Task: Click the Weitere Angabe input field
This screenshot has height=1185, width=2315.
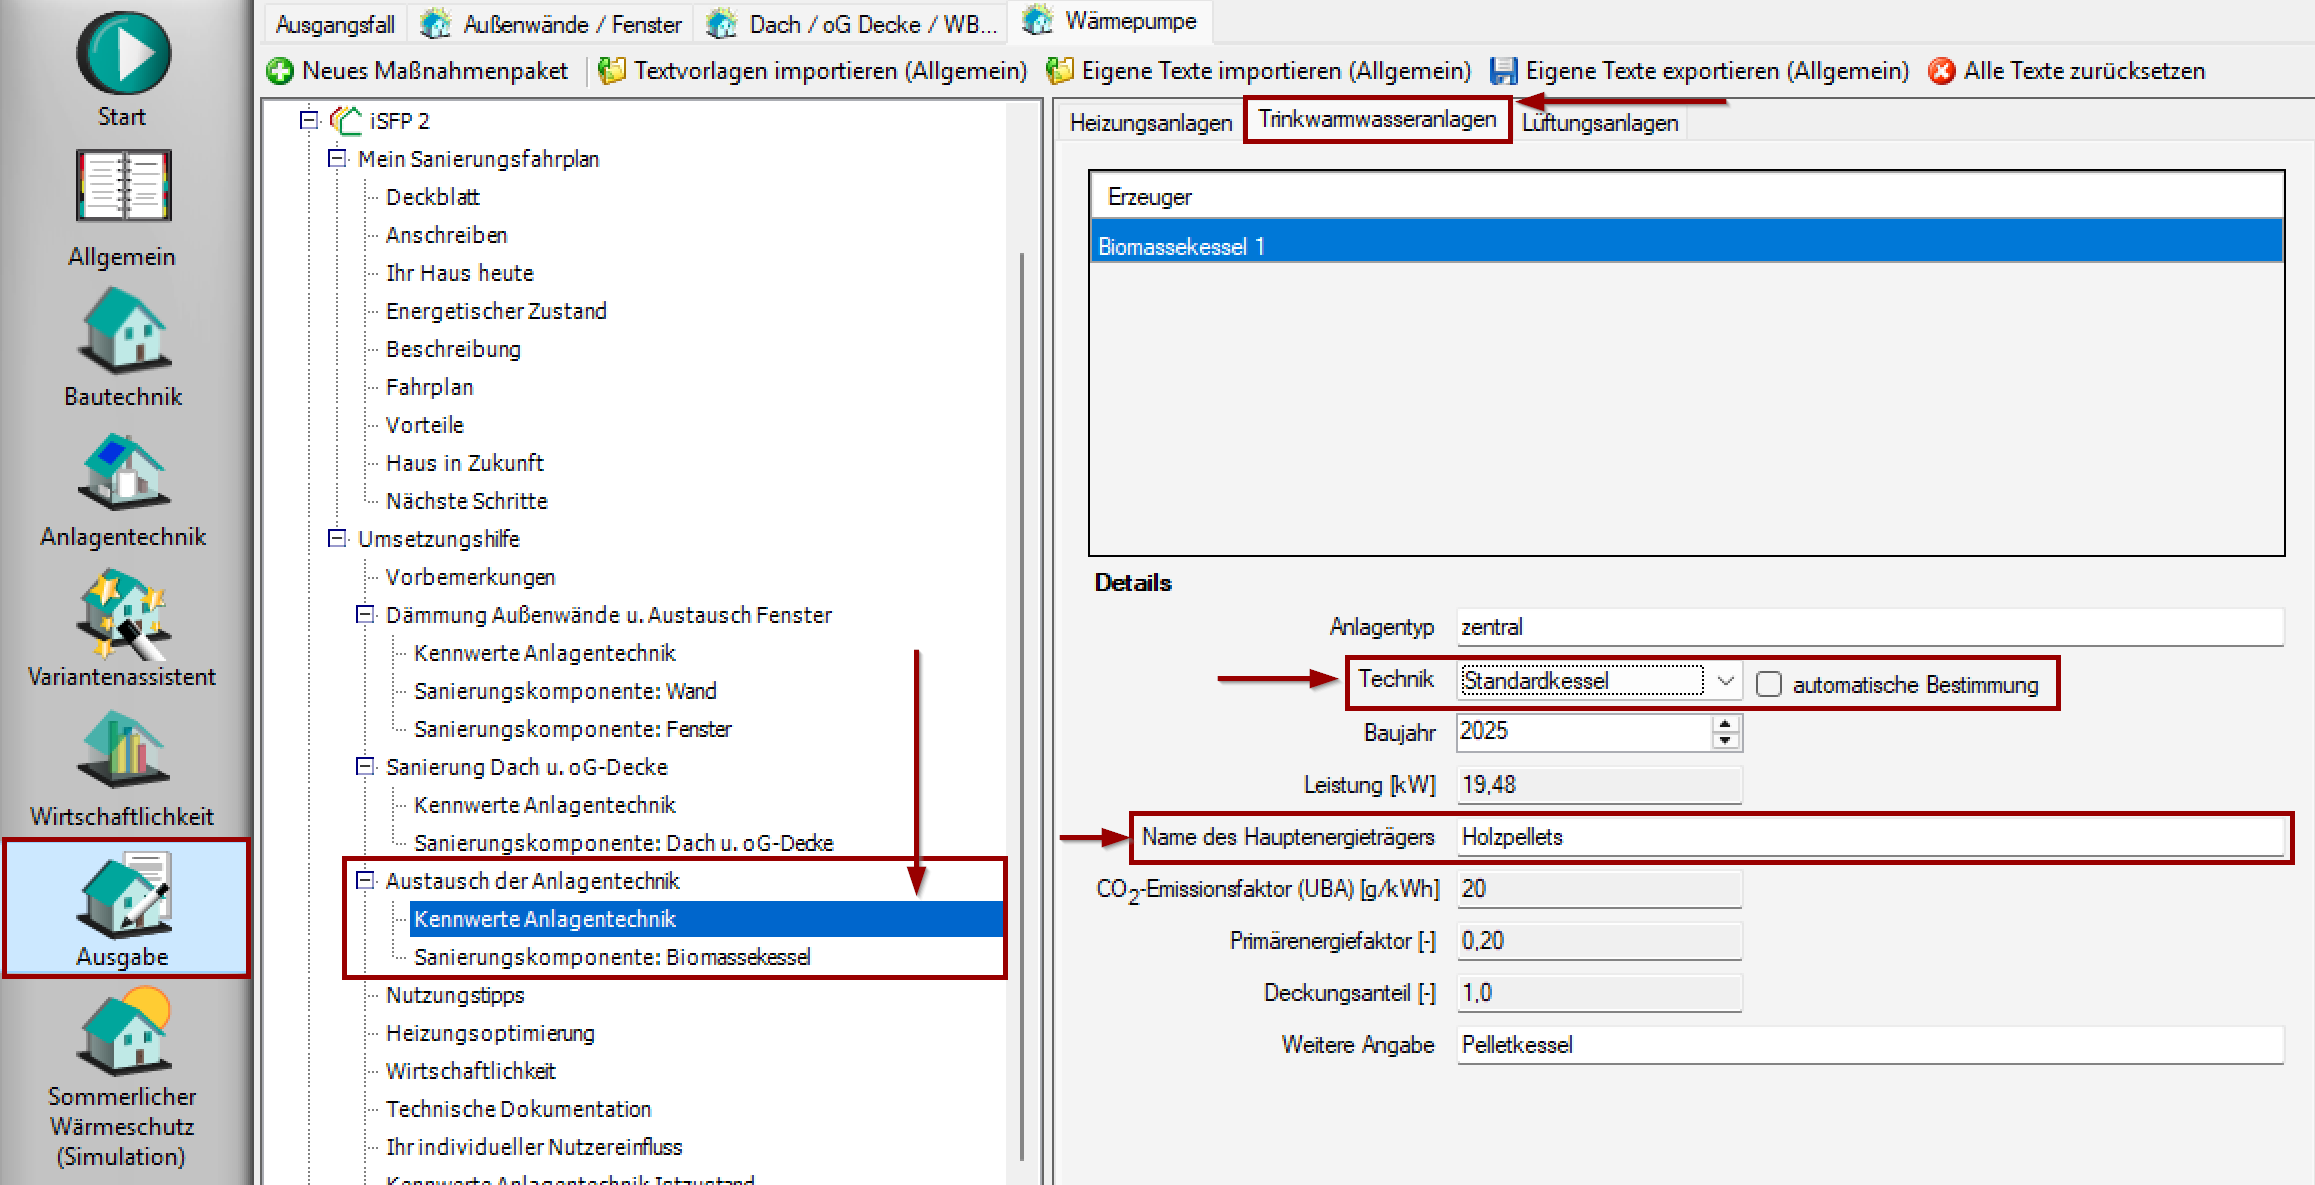Action: [x=1868, y=1045]
